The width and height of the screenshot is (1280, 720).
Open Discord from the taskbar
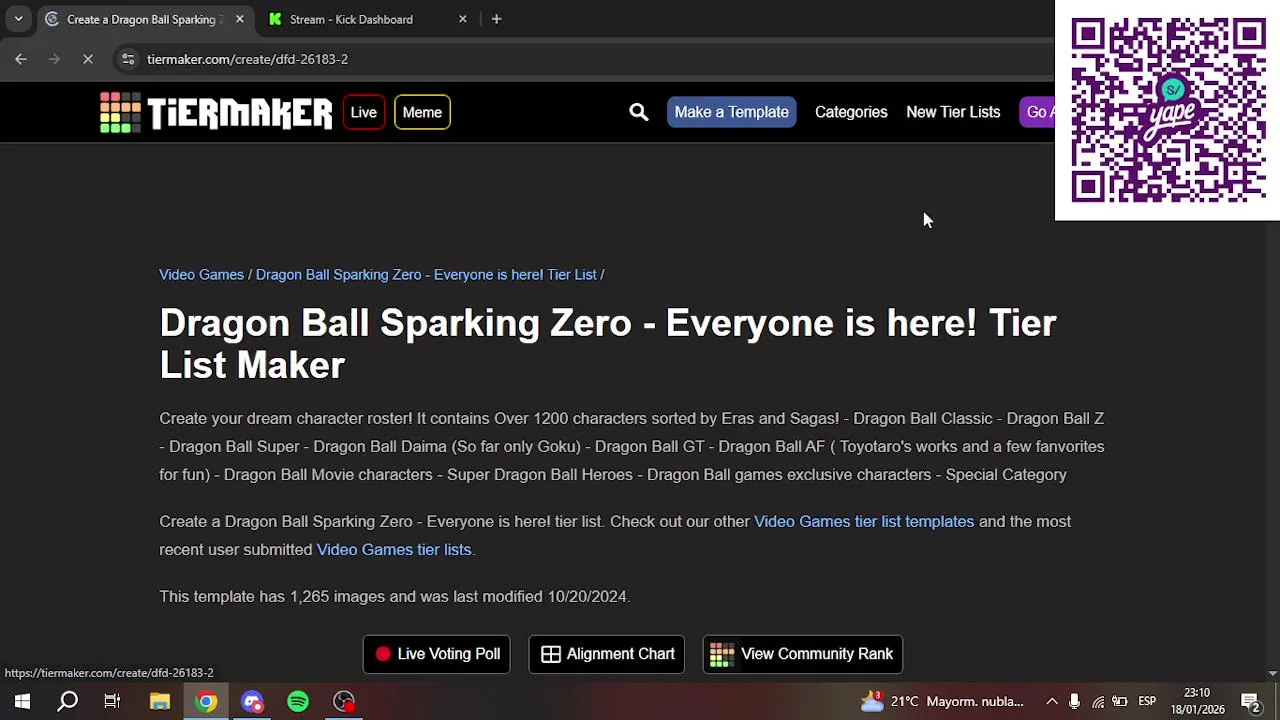pos(252,701)
